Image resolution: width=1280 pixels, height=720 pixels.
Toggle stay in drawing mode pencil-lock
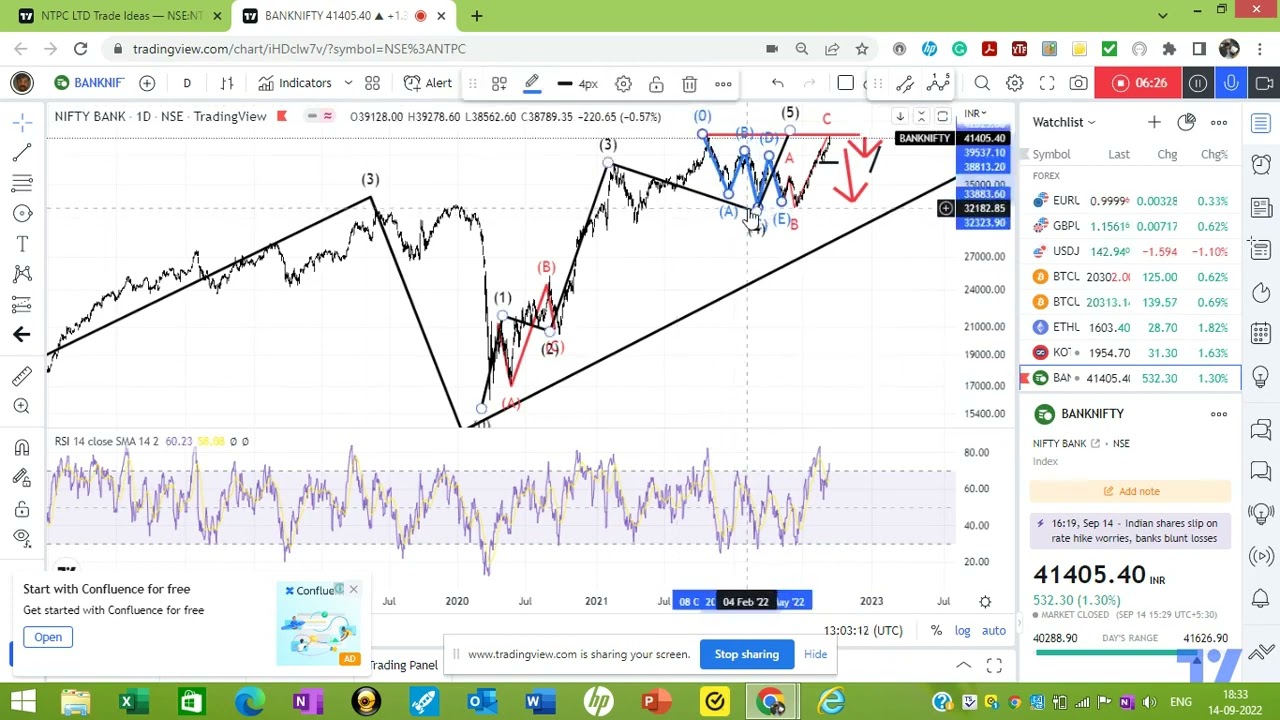pyautogui.click(x=22, y=478)
